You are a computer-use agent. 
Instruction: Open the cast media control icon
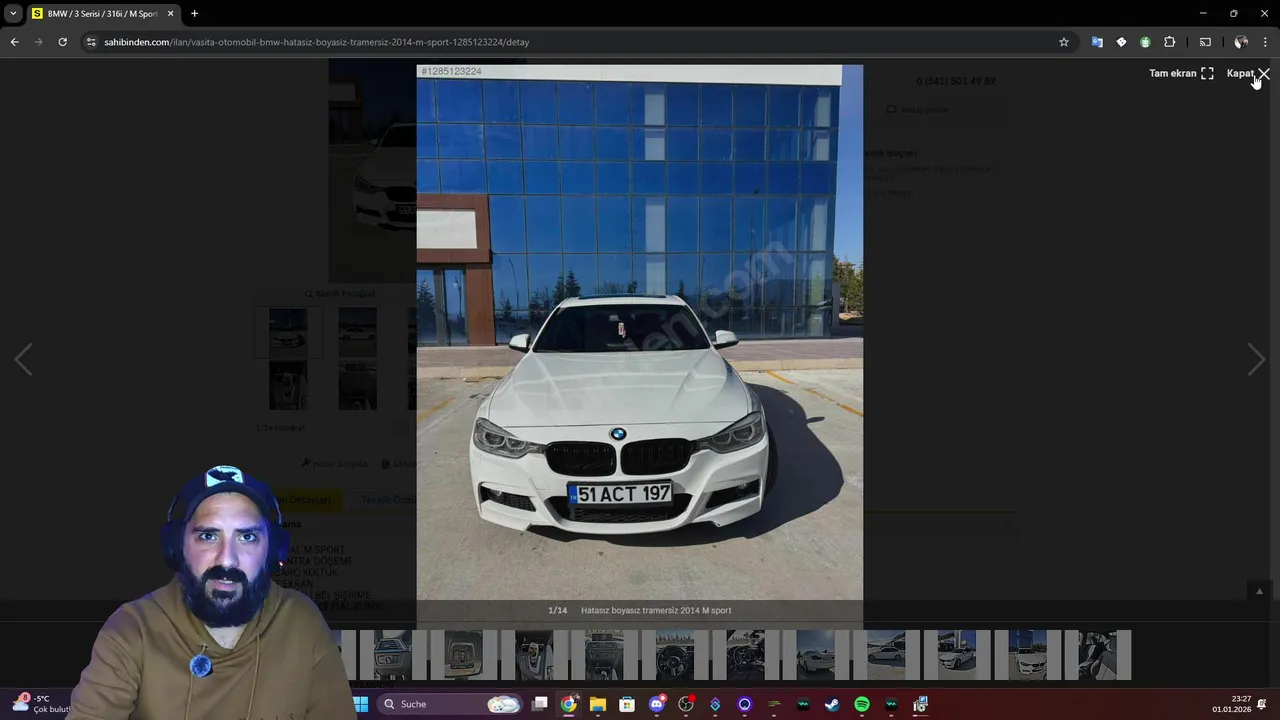1205,42
